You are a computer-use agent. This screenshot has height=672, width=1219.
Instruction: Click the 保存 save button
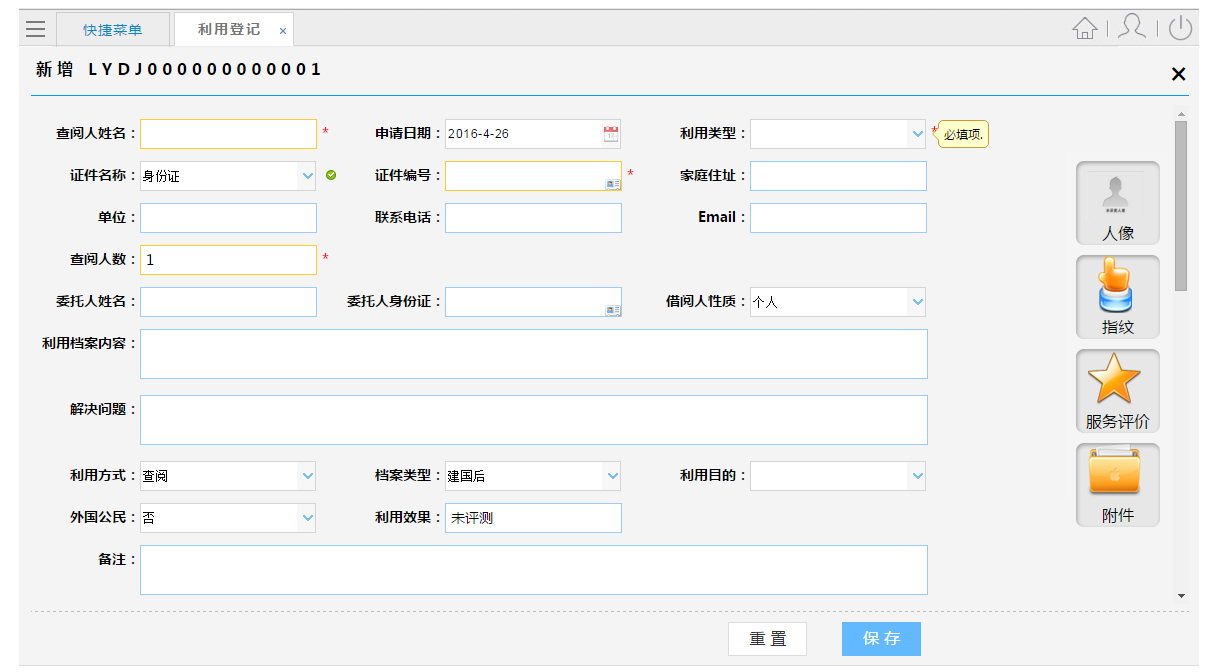[881, 639]
